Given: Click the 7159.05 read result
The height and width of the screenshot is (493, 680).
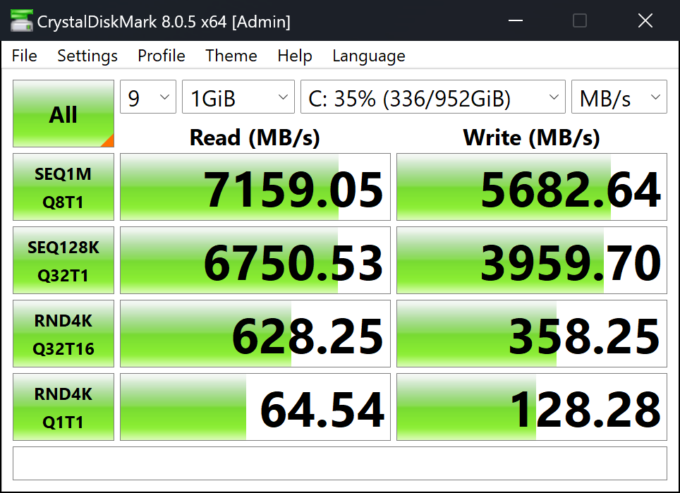Looking at the screenshot, I should 255,187.
